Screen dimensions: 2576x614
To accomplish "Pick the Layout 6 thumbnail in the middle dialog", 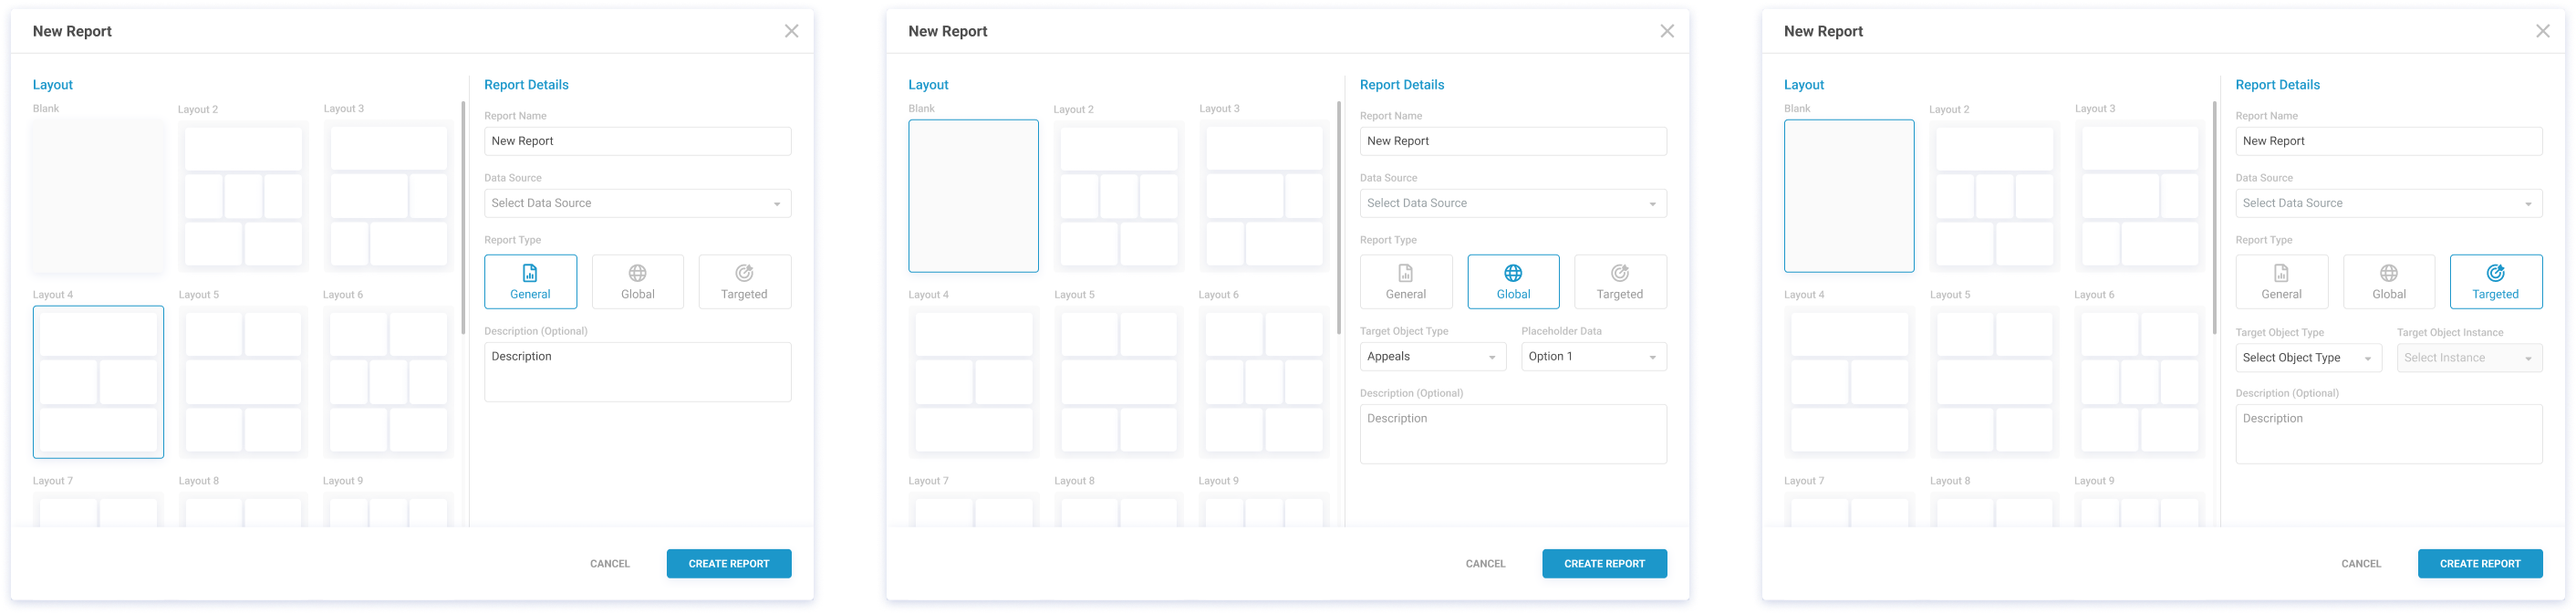I will pos(1264,382).
